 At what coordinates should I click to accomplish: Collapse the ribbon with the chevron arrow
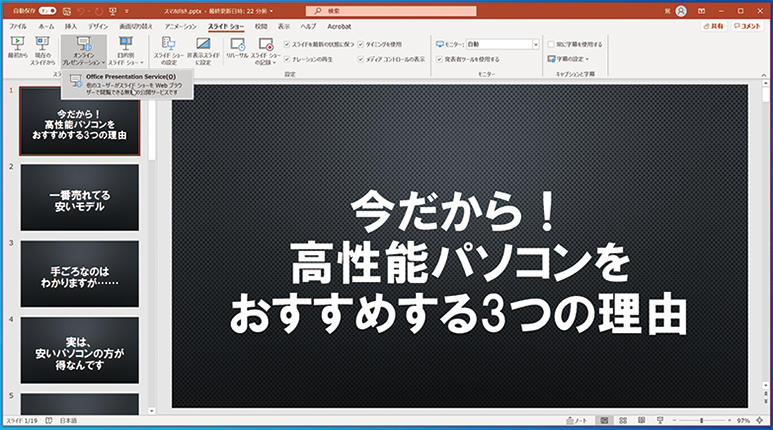(x=764, y=75)
